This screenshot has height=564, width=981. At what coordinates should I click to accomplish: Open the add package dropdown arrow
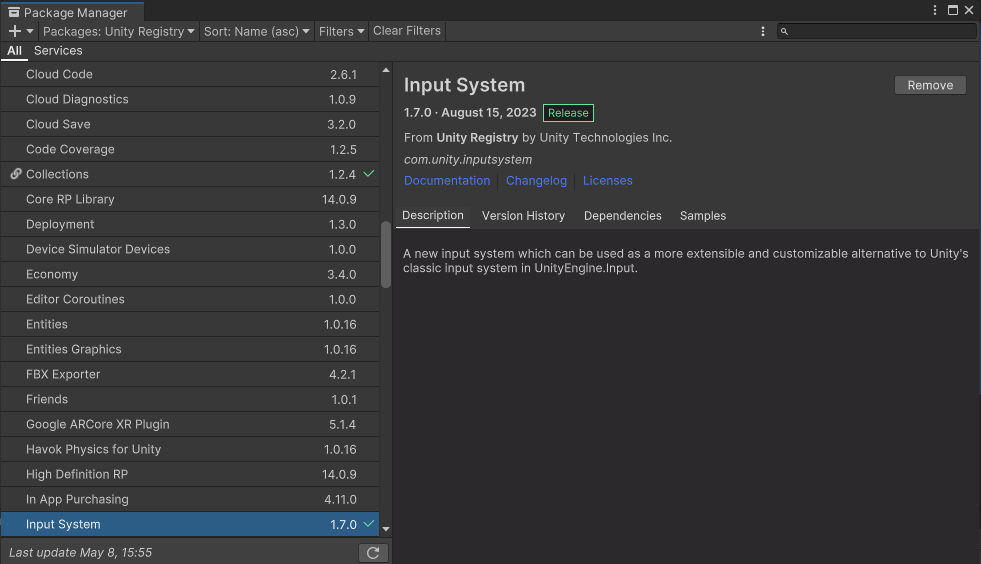pos(29,31)
